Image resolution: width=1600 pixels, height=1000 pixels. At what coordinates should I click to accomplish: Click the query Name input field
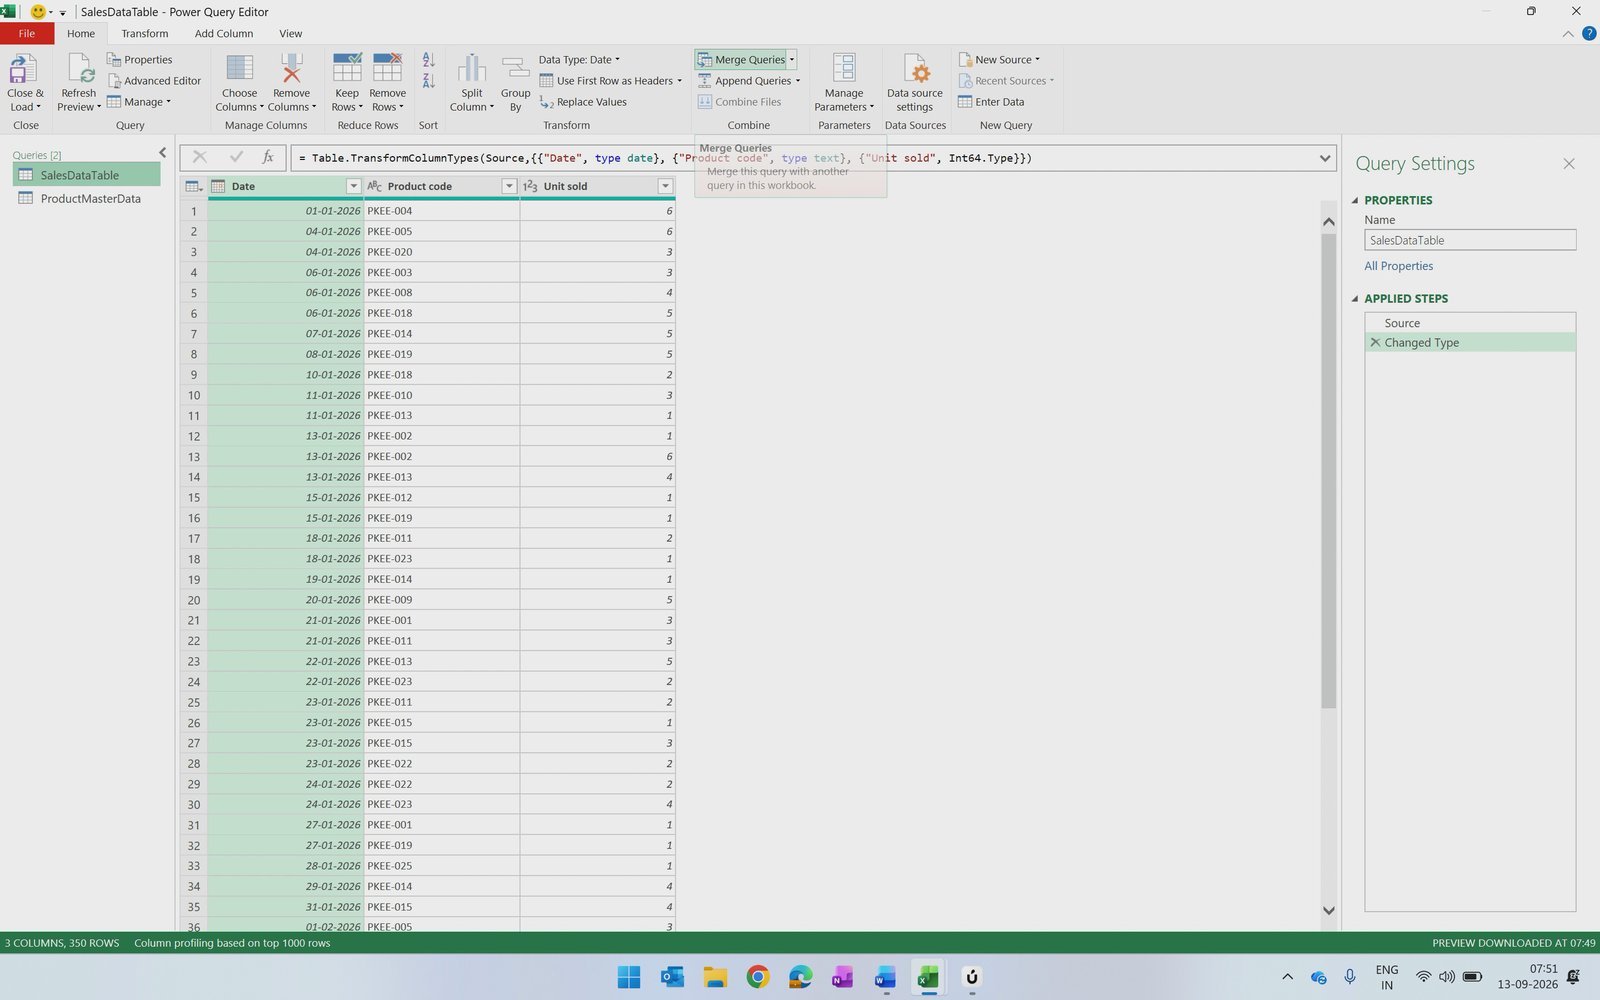pyautogui.click(x=1470, y=240)
